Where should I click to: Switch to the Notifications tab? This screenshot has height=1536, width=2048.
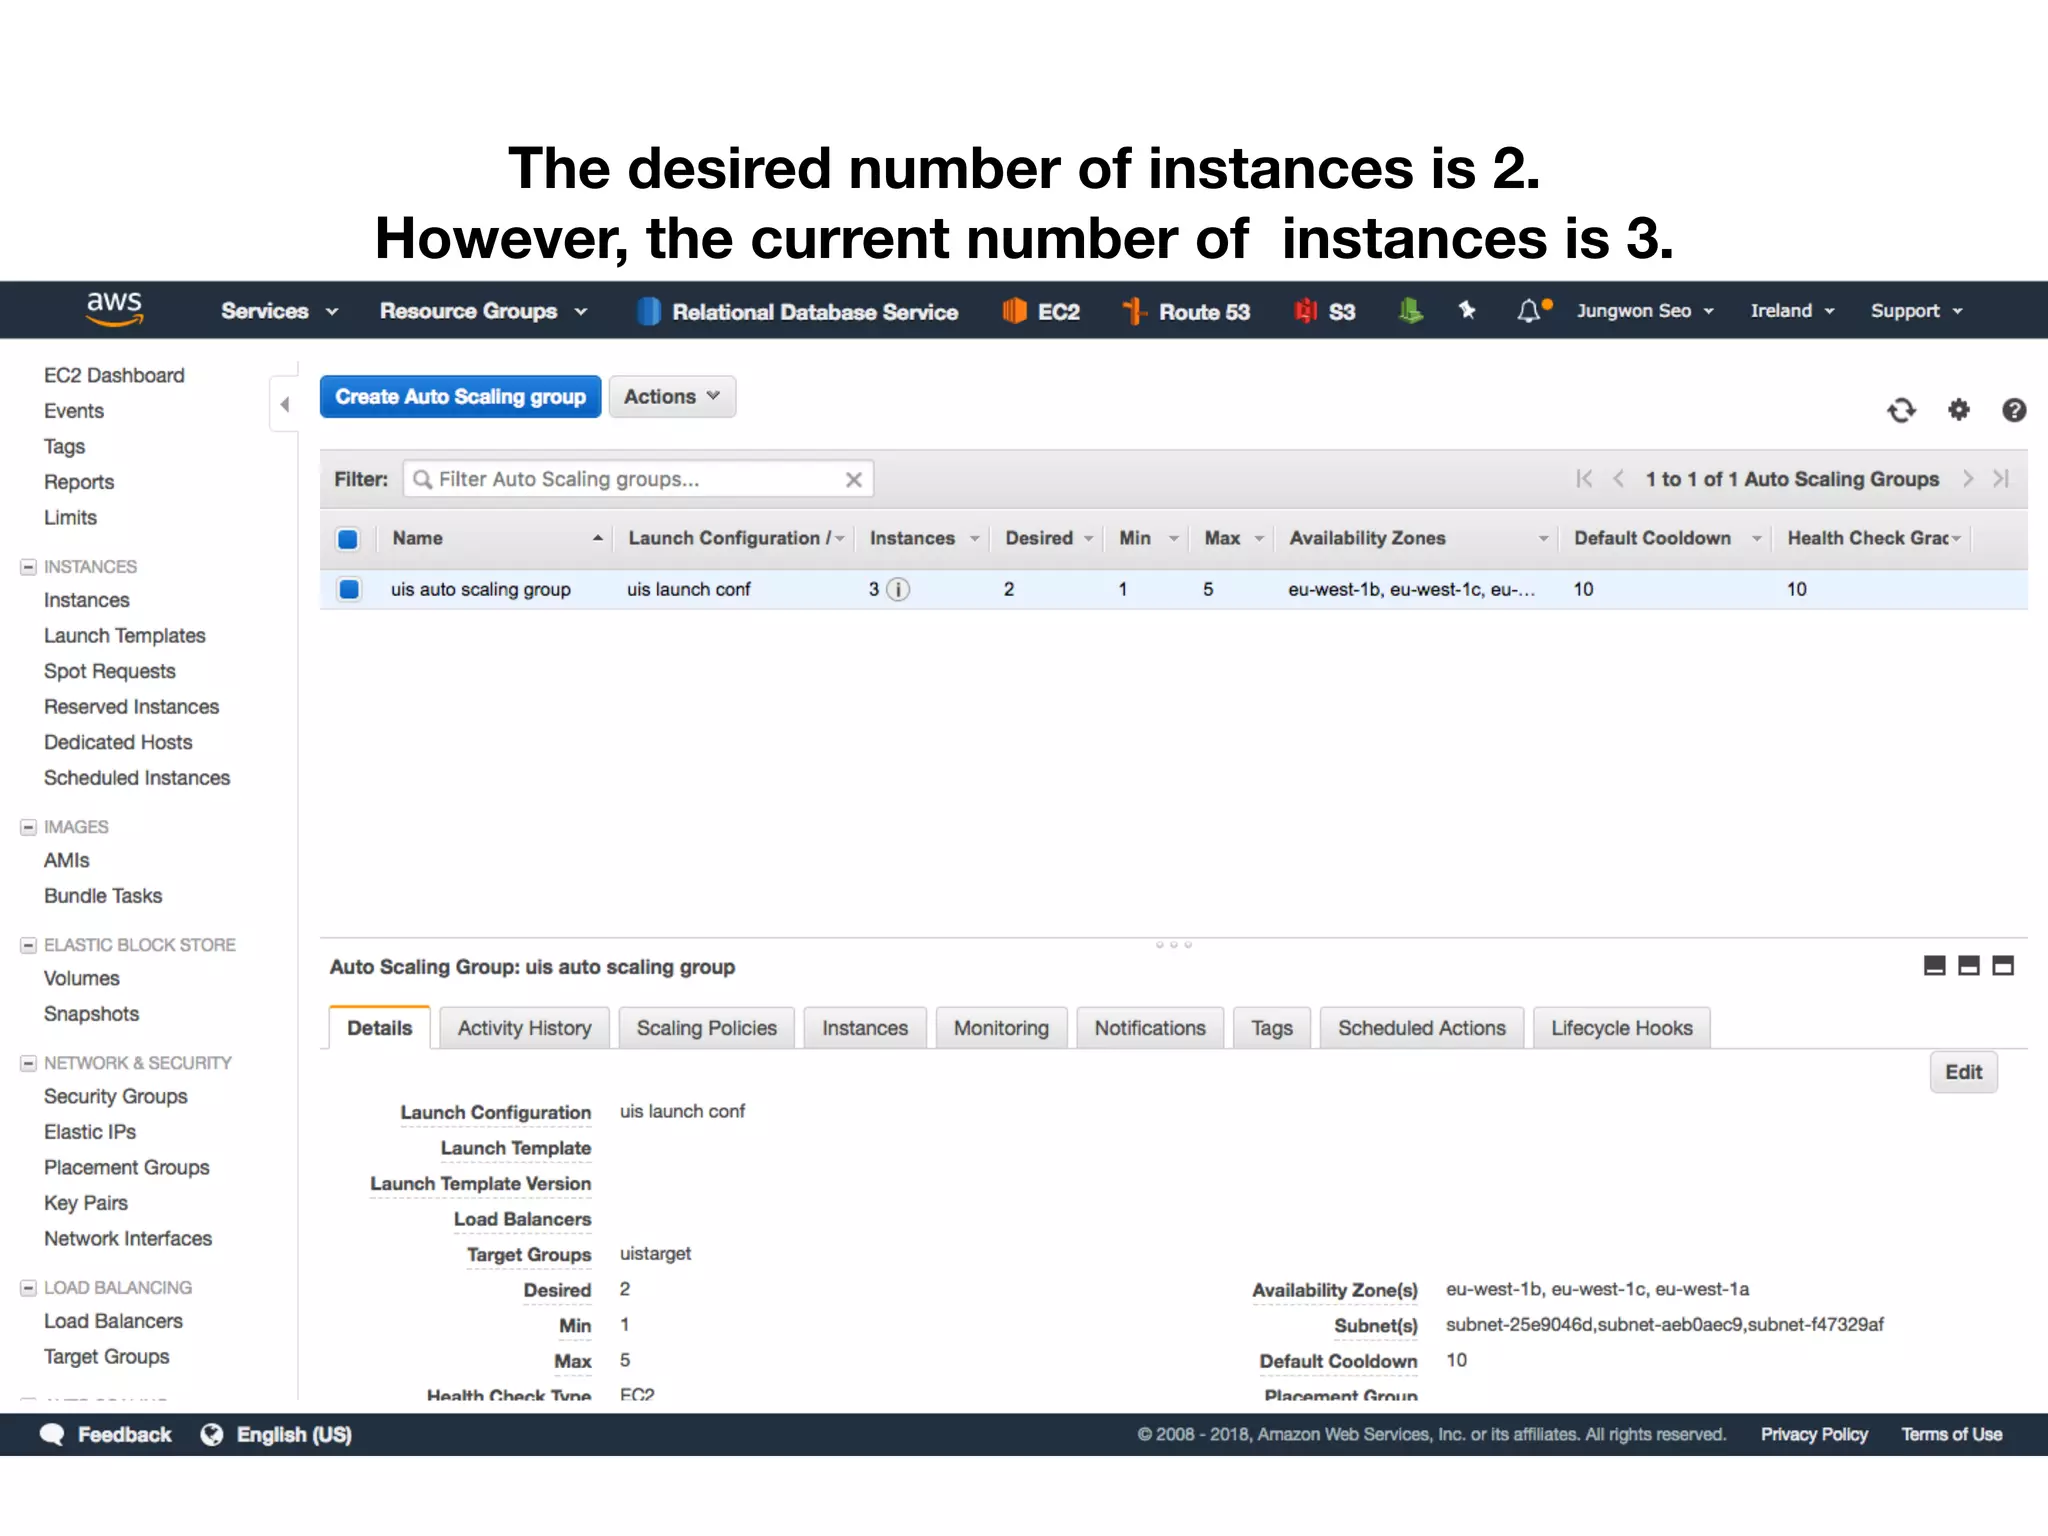[1150, 1028]
